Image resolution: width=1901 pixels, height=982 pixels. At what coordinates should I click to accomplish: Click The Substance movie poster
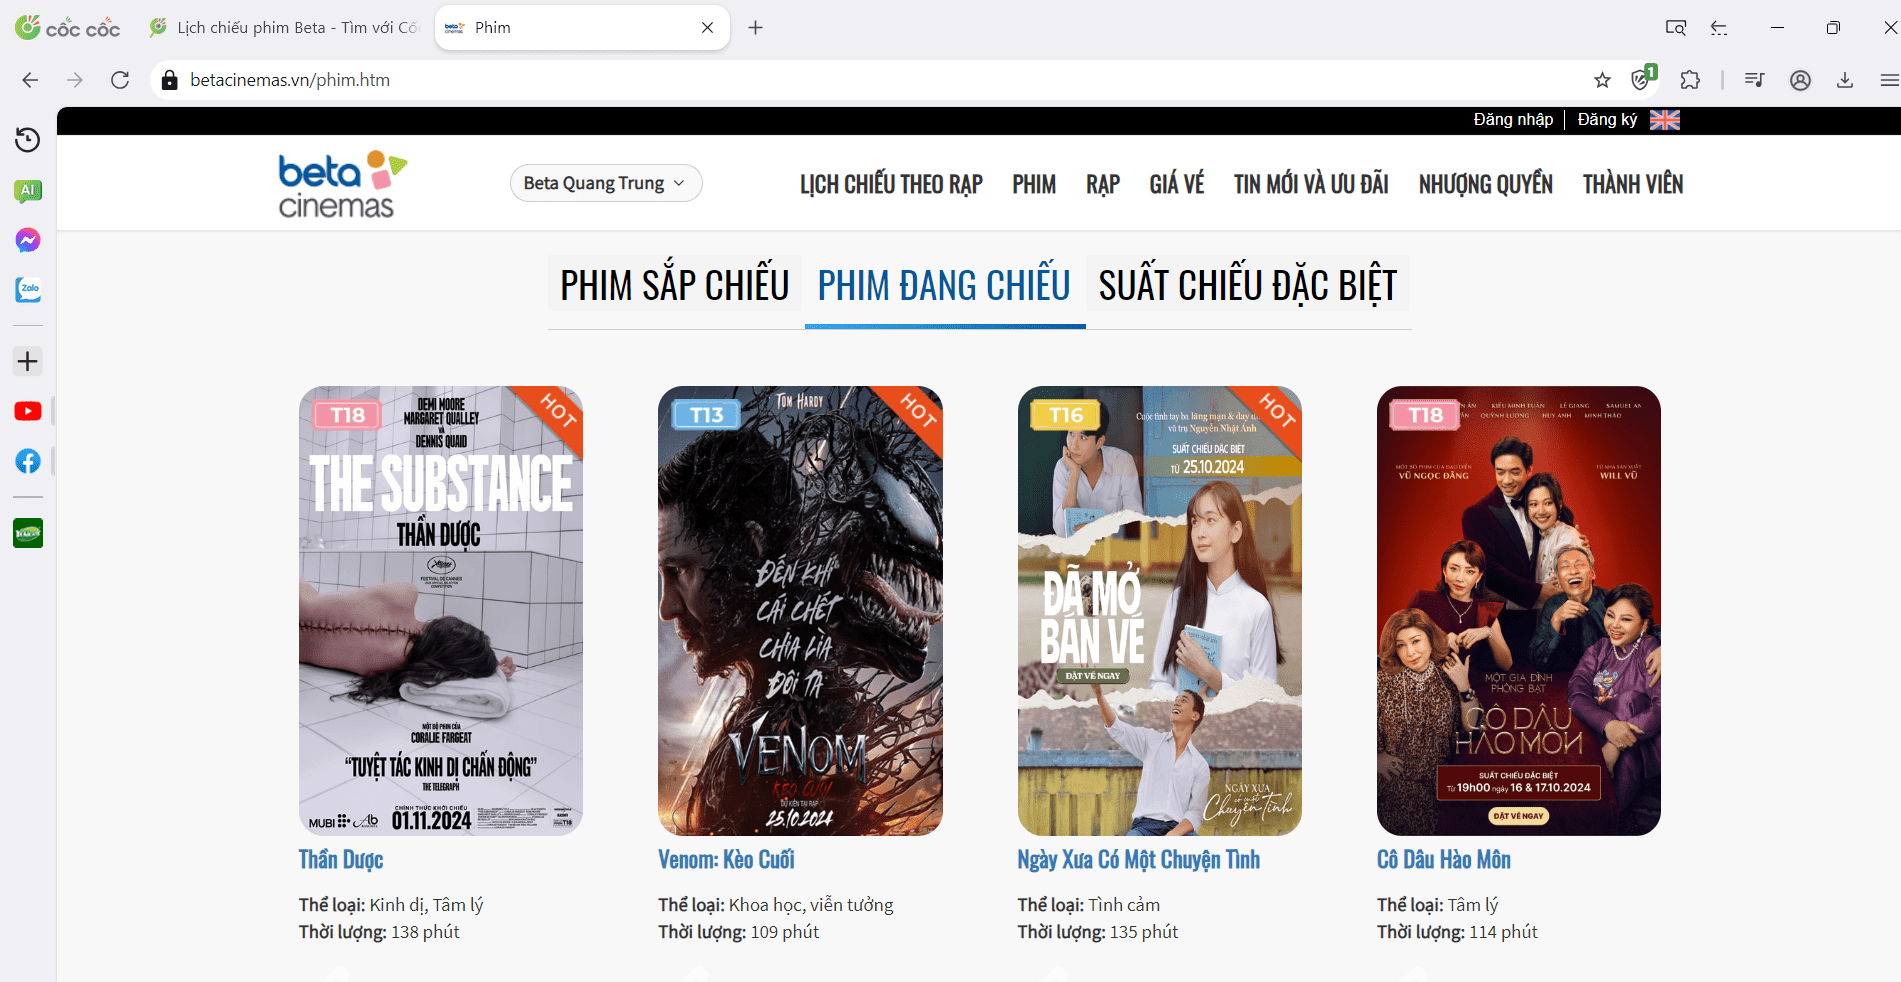pyautogui.click(x=440, y=610)
